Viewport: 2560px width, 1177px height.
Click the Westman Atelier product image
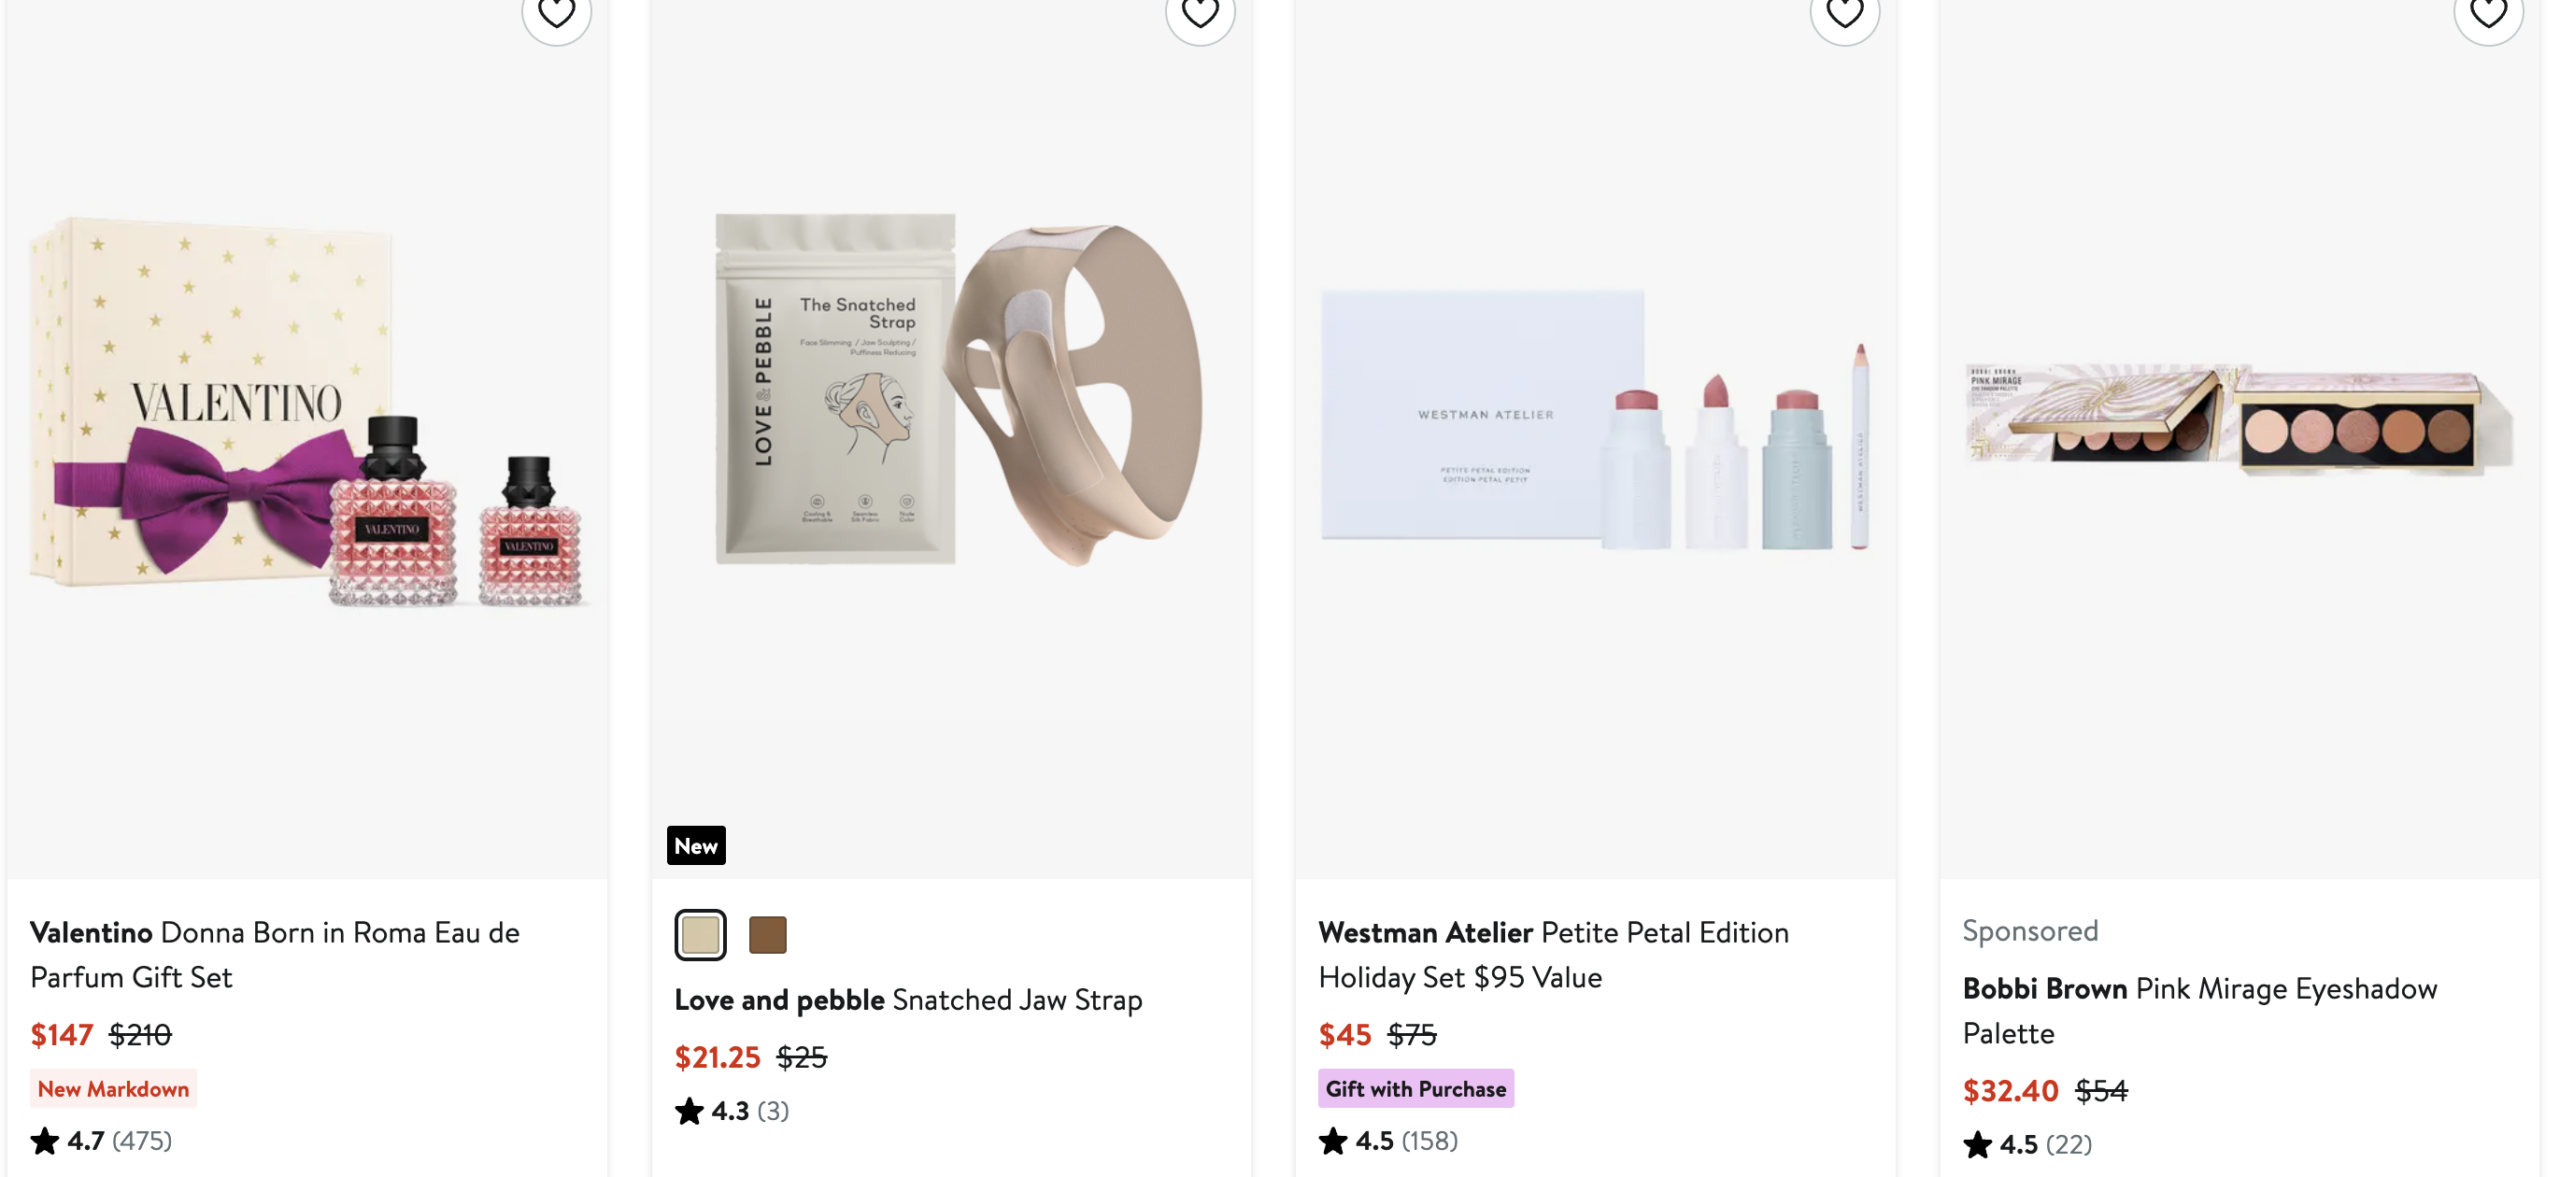click(x=1595, y=420)
